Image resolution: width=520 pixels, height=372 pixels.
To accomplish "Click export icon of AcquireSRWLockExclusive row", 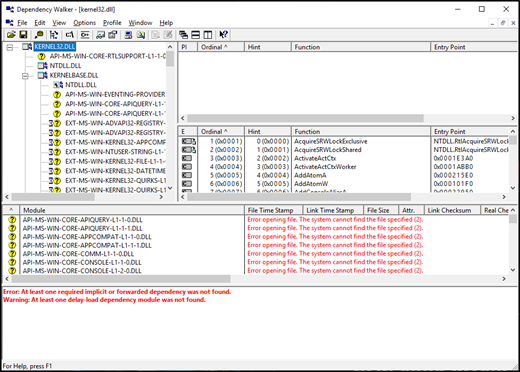I will pyautogui.click(x=188, y=141).
